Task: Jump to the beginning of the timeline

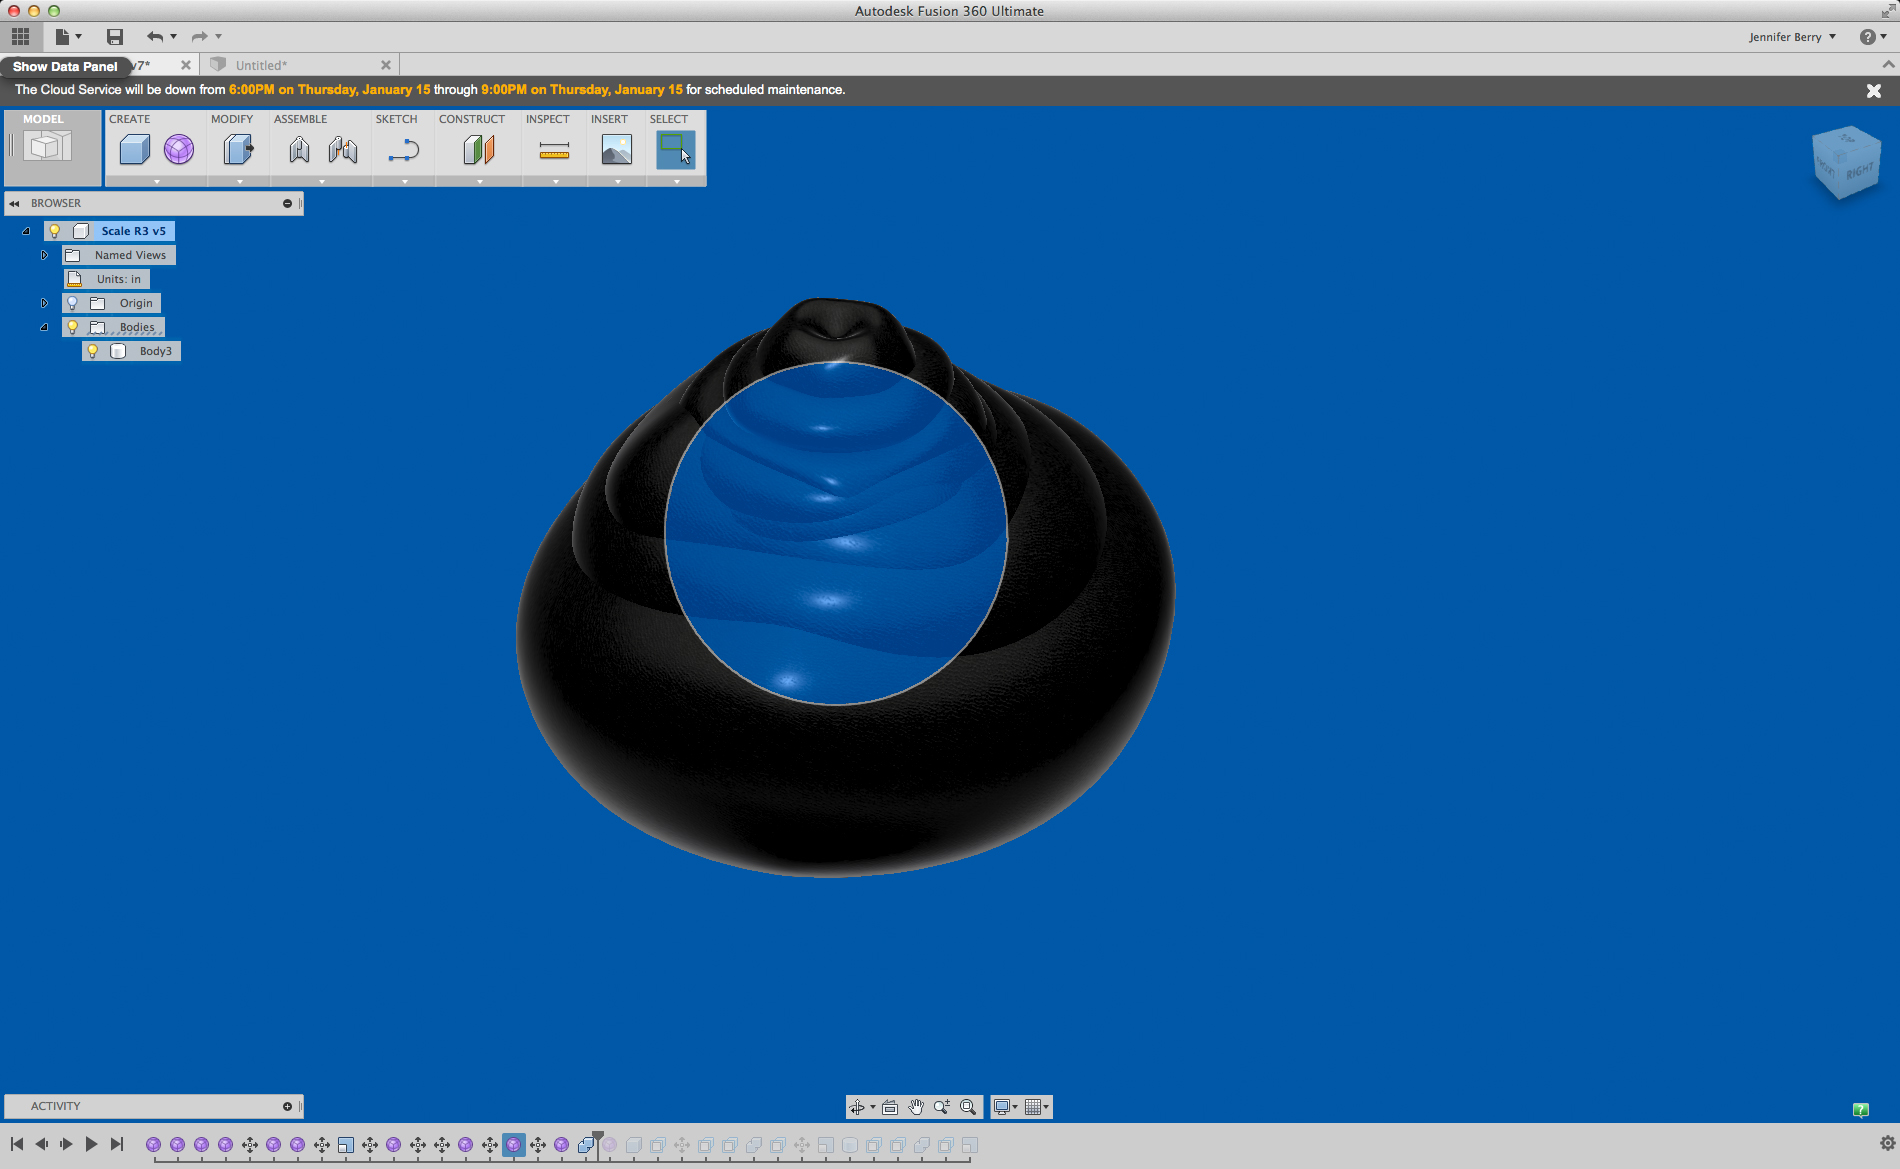Action: pos(17,1144)
